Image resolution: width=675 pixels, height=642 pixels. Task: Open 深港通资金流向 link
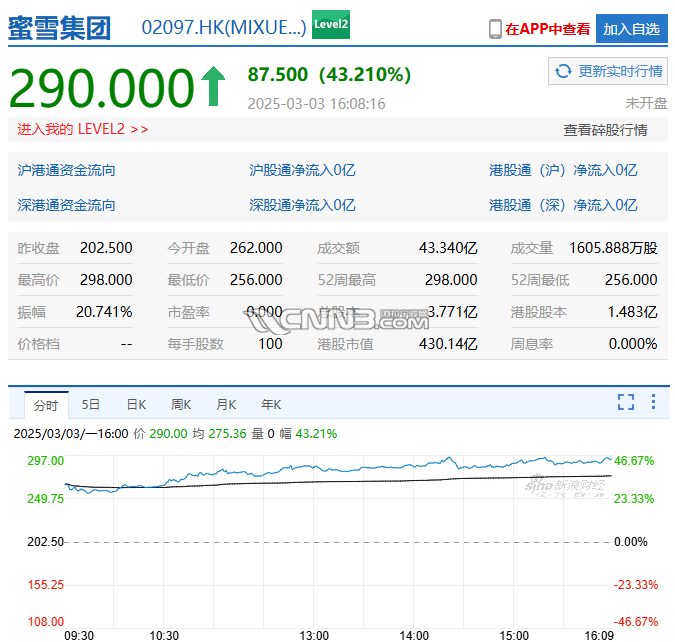click(66, 205)
